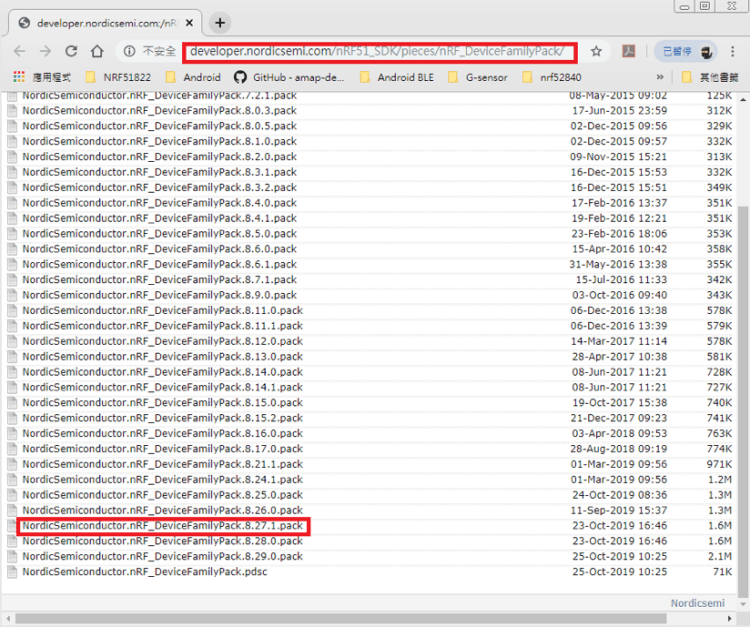
Task: Open DeviceFamilyPack.8.6.0.pack link
Action: [x=159, y=249]
